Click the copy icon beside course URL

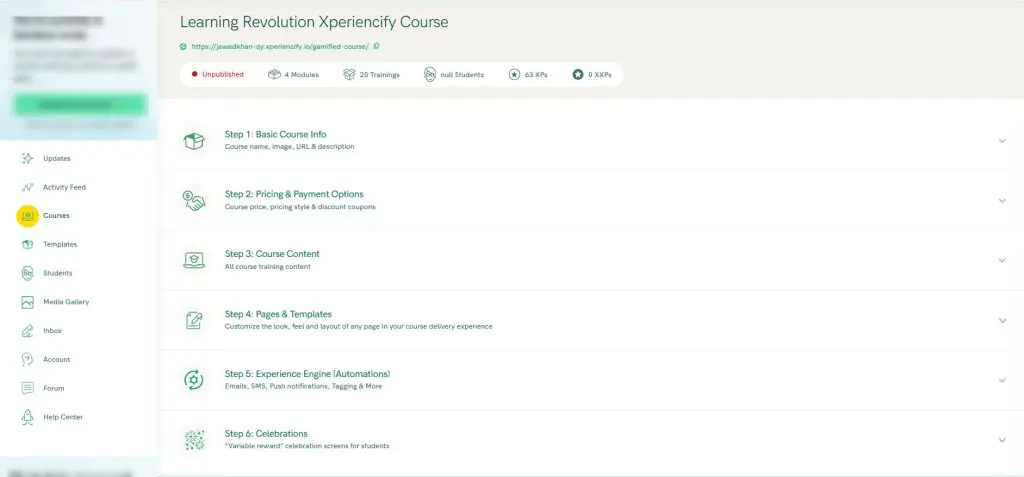pos(376,46)
